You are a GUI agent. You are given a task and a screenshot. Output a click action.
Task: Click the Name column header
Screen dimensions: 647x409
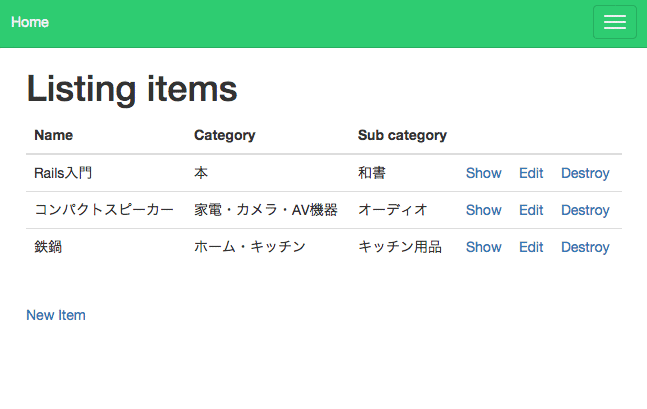[53, 135]
